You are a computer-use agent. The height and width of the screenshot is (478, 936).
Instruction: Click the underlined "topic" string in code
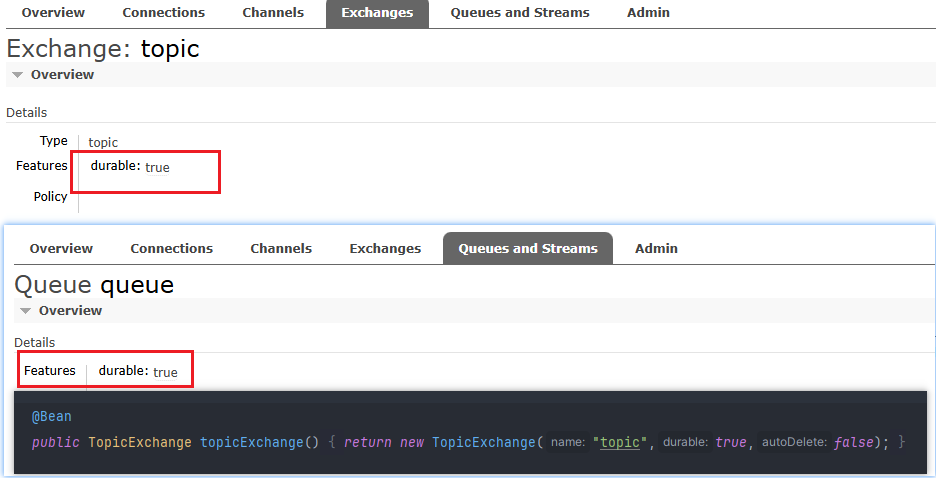[620, 442]
